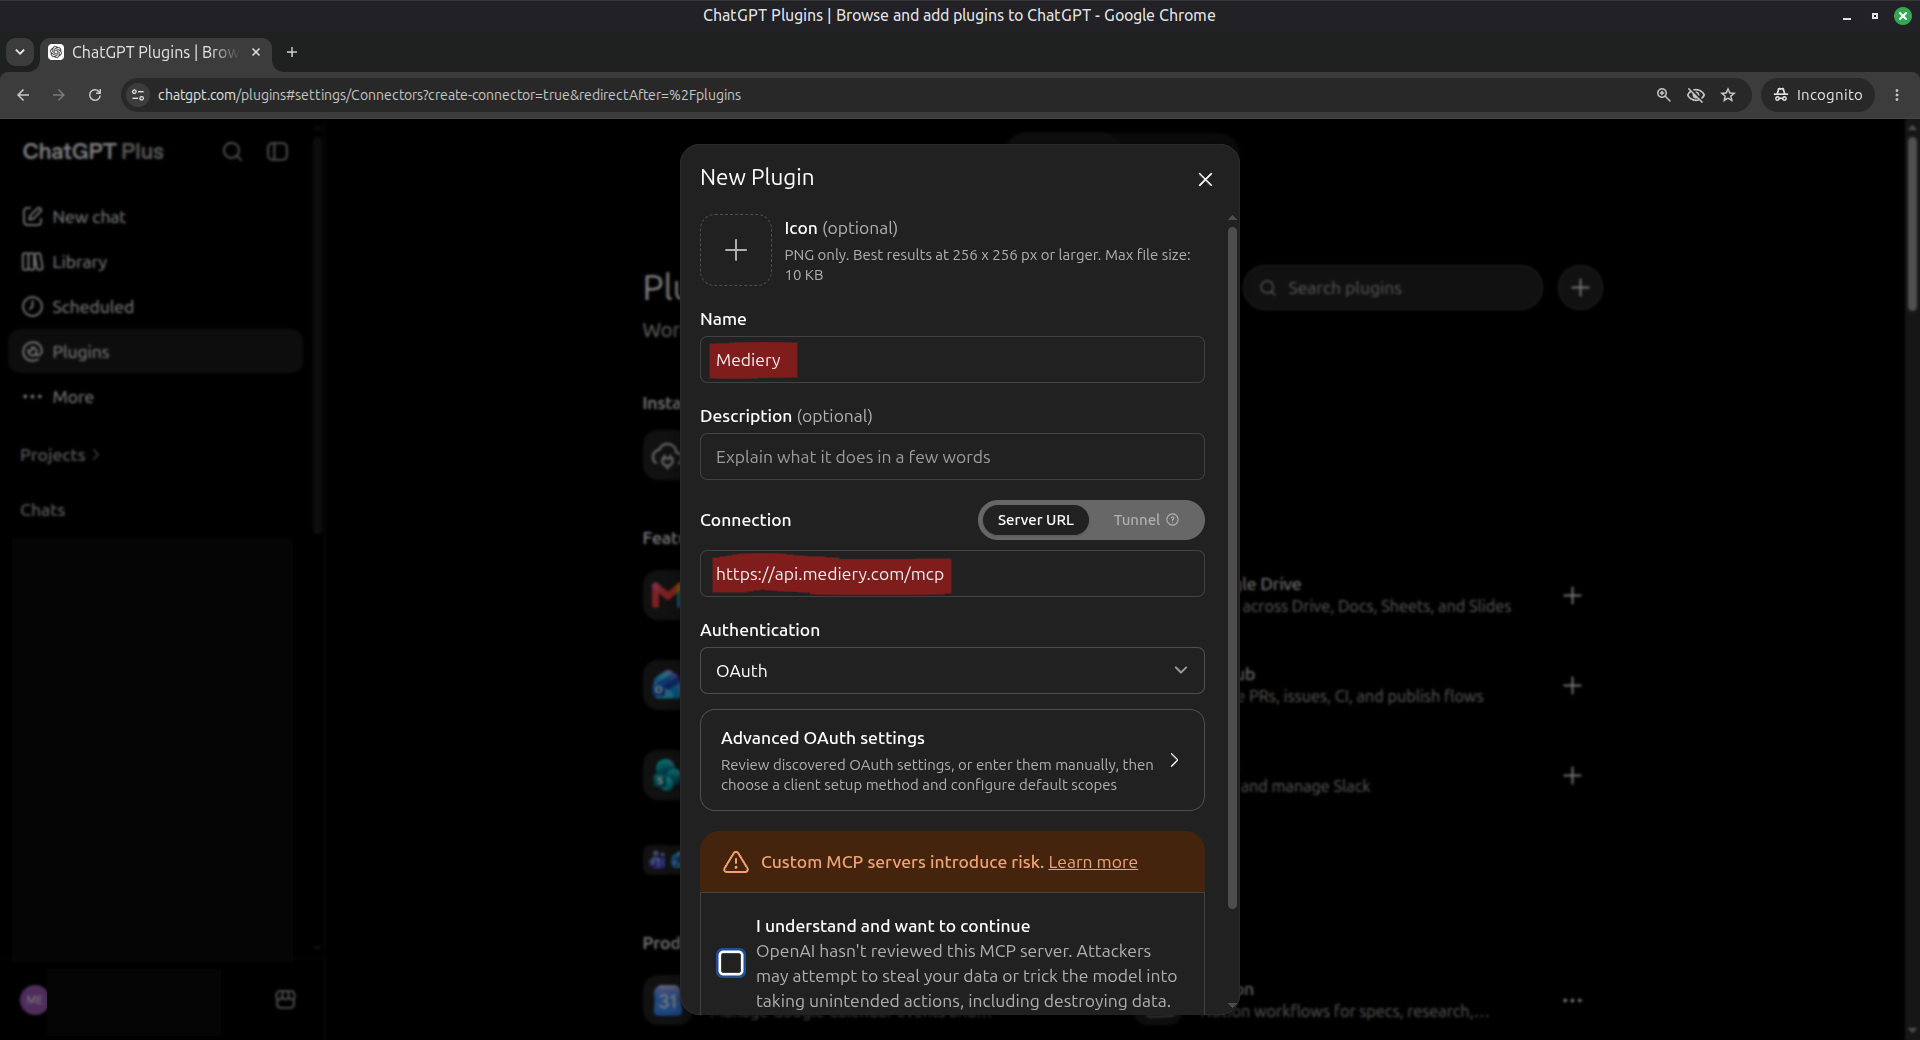This screenshot has height=1040, width=1920.
Task: Add the Drive plugin with plus
Action: tap(1572, 596)
